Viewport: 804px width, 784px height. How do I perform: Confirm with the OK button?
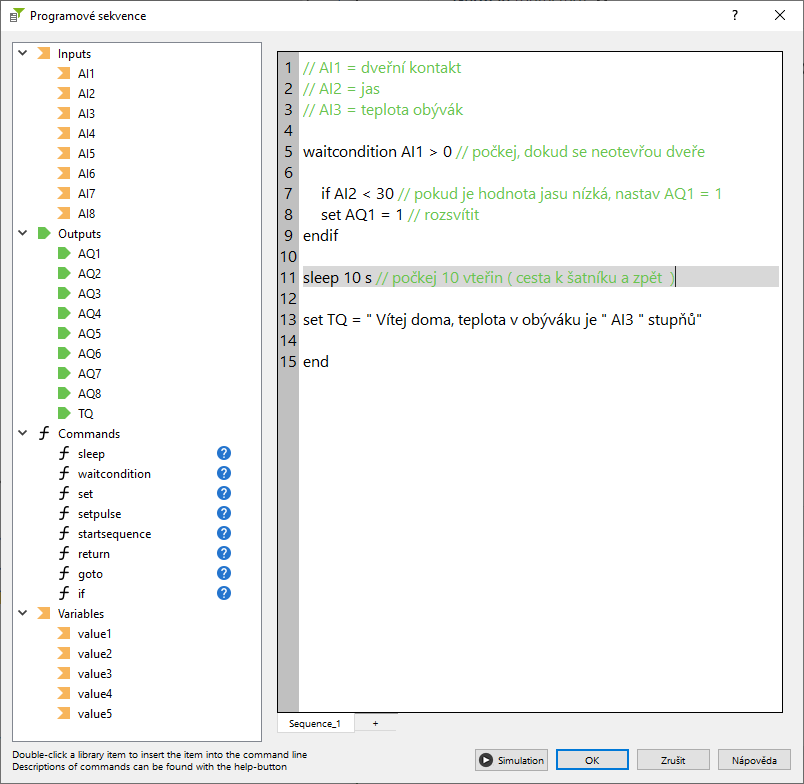592,760
